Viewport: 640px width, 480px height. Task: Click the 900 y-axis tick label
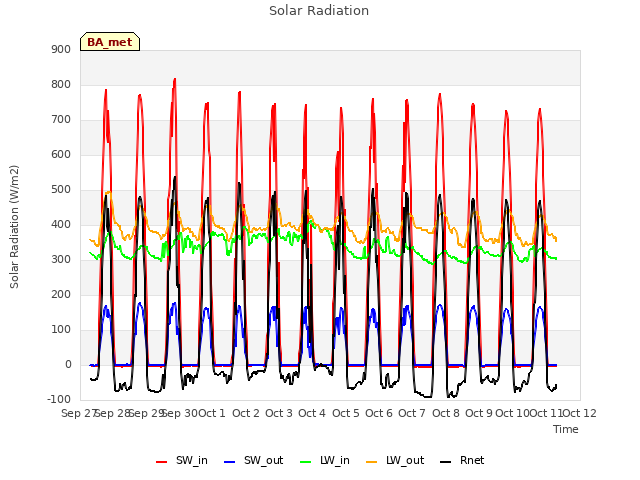61,49
